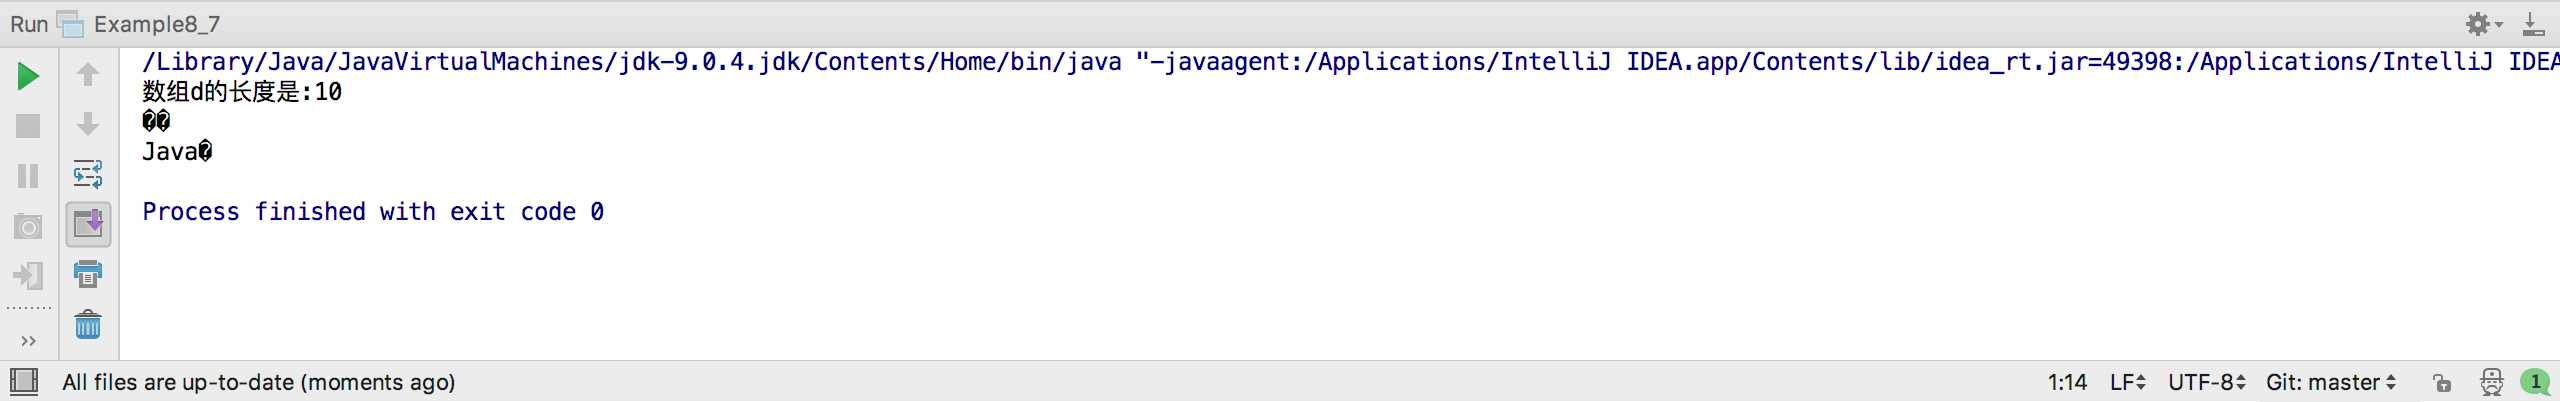Open the LF line separator dropdown
The image size is (2560, 402).
tap(2127, 383)
